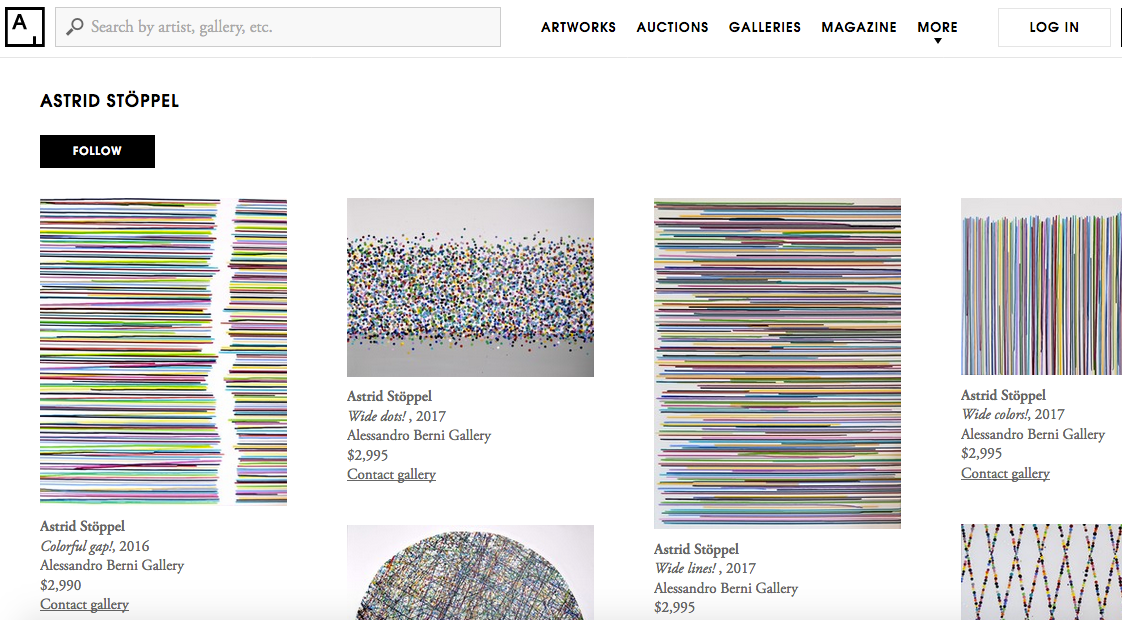Click the $2,995 price under Wide dots!
Screen dimensions: 1122x620
368,455
